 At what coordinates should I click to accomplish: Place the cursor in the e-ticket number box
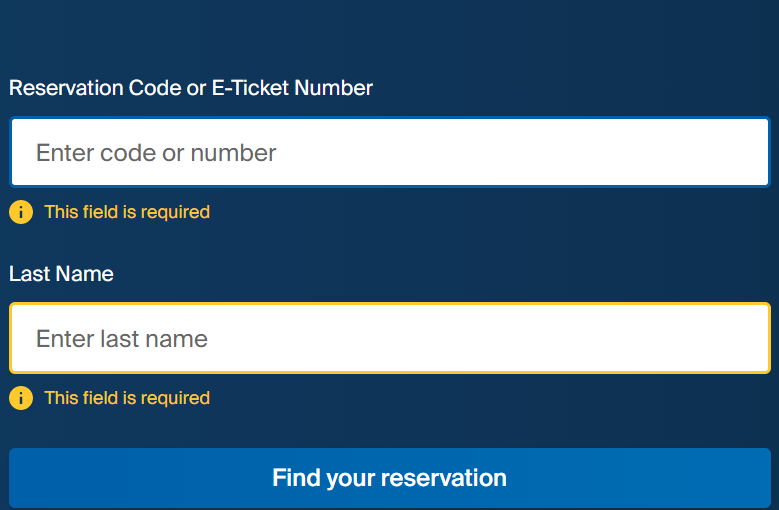point(390,152)
